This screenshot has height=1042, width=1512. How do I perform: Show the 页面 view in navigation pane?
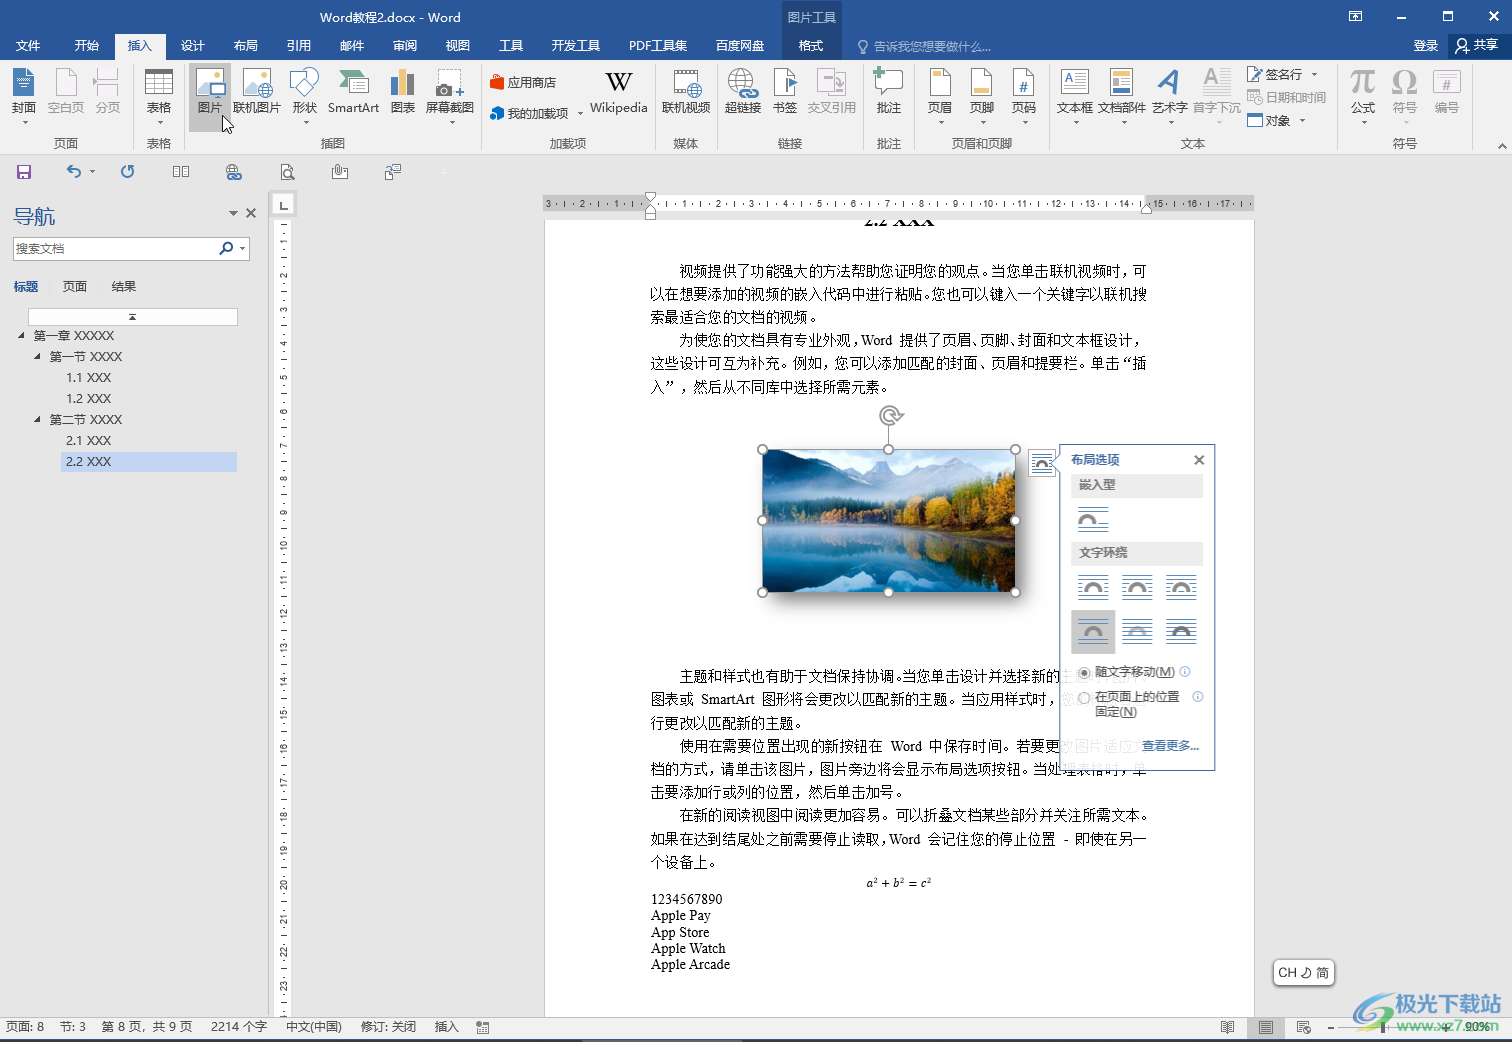(x=75, y=287)
